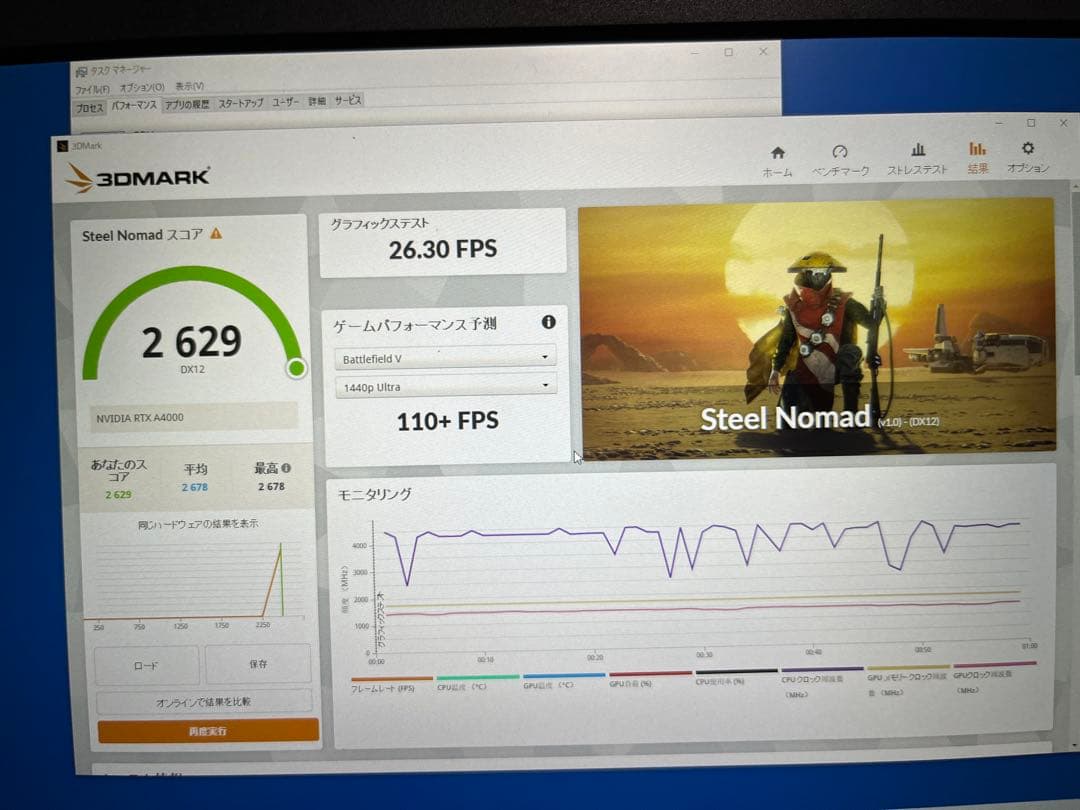Click the info icon next to ゲームパフォーマンス予測

click(x=548, y=322)
